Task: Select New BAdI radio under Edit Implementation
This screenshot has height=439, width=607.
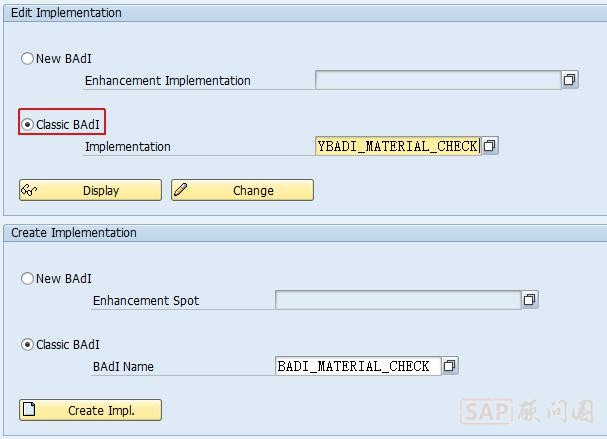Action: (27, 59)
